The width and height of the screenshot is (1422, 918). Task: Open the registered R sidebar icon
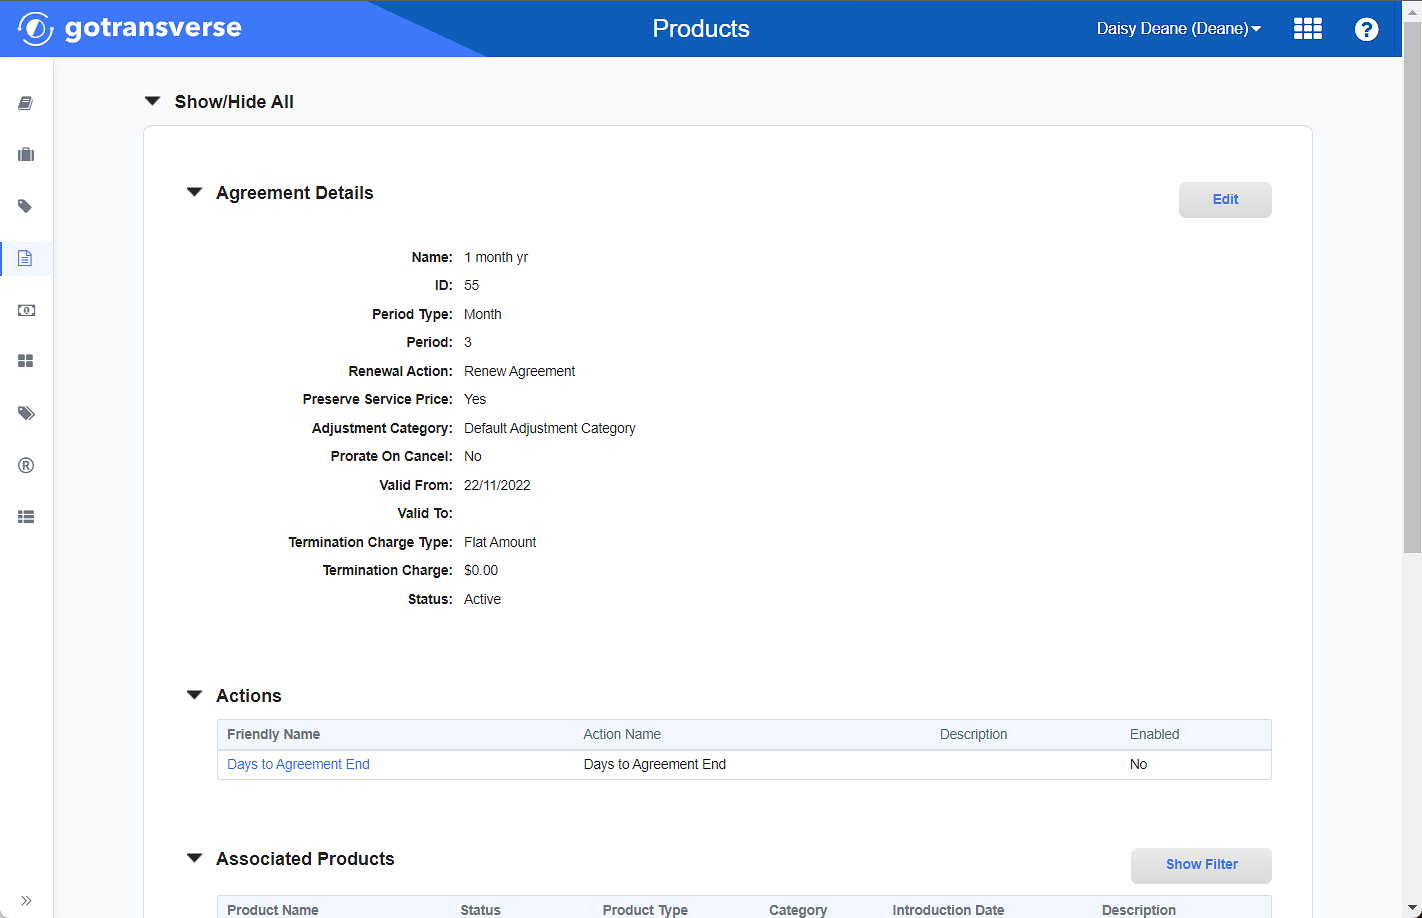point(26,465)
